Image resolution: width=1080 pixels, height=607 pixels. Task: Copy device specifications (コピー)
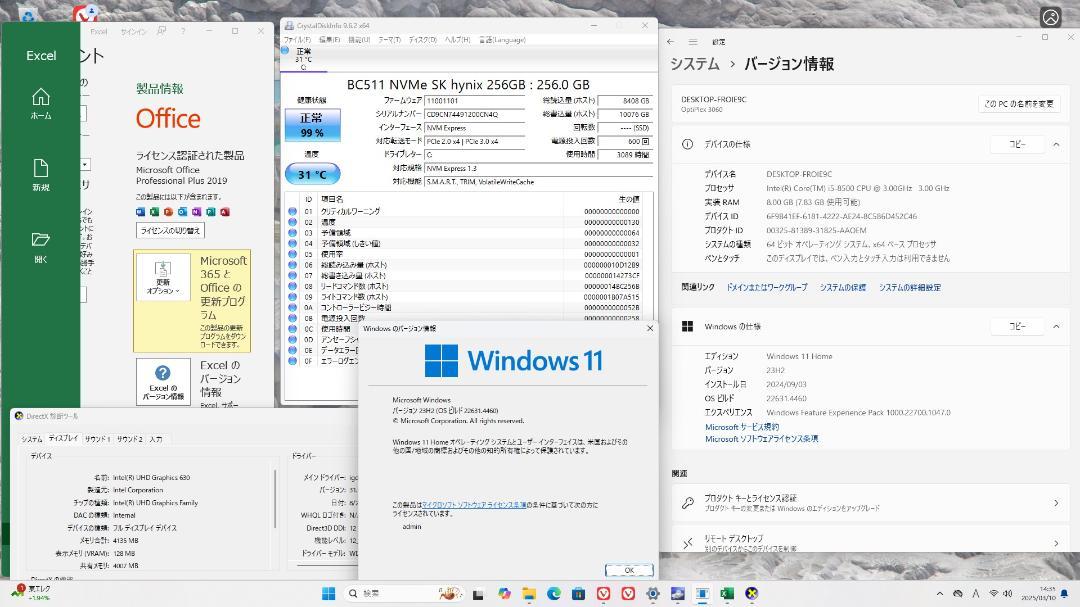tap(1017, 145)
